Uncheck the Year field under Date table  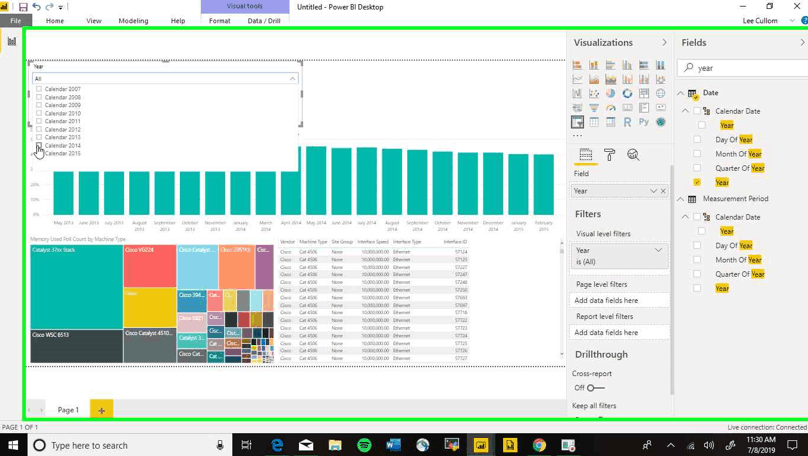[697, 182]
